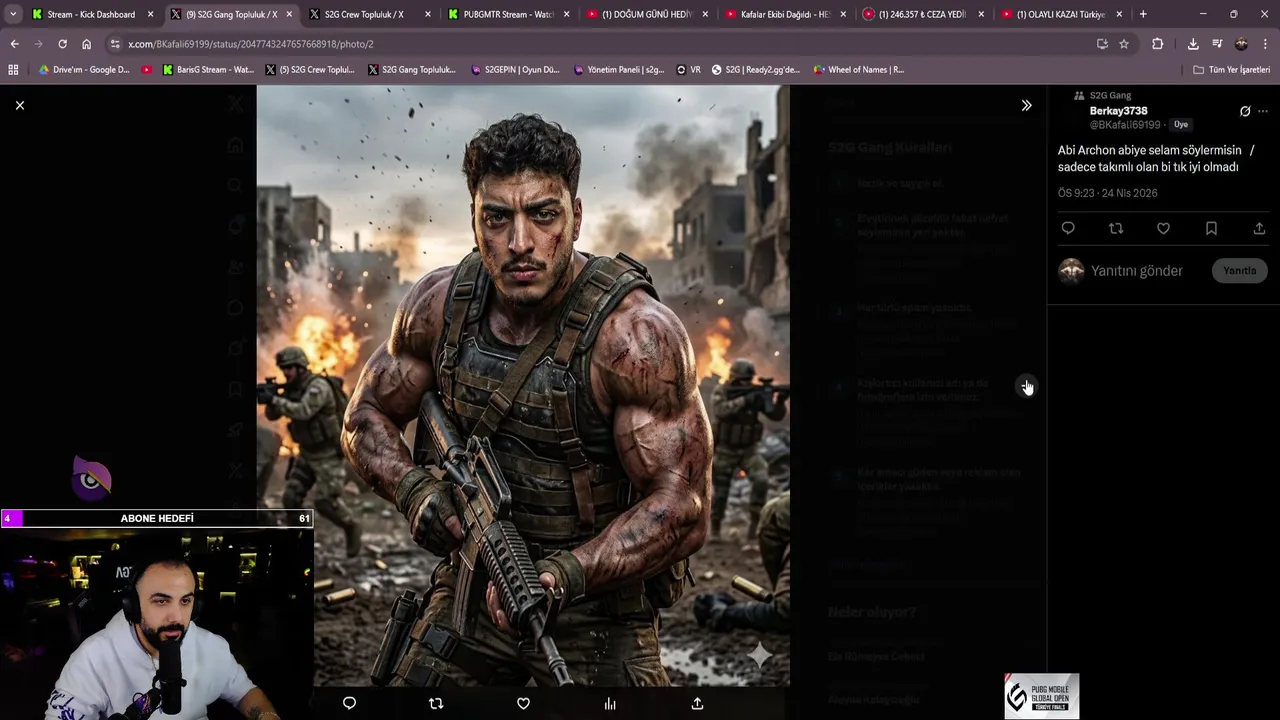Go to browser home page icon
The height and width of the screenshot is (720, 1280).
(x=86, y=44)
